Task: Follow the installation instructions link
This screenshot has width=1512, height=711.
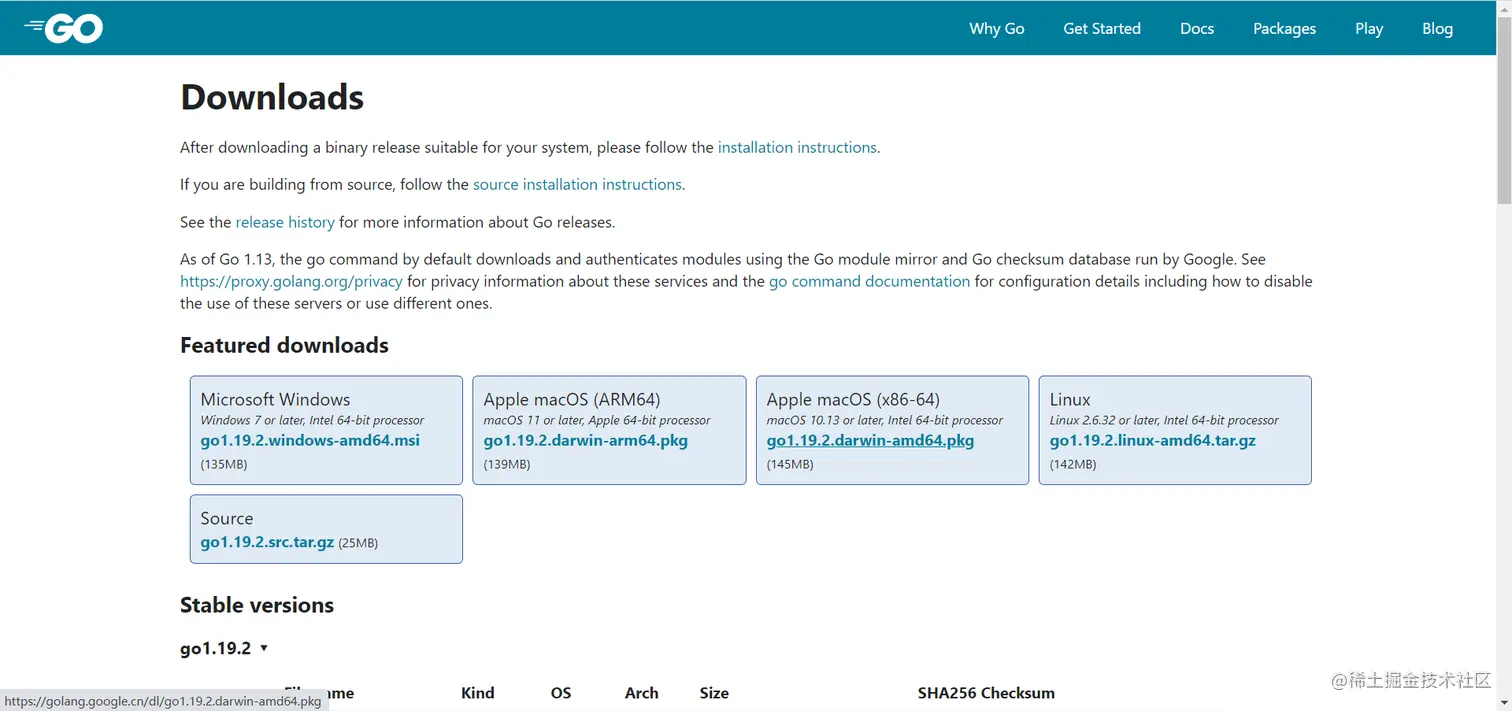Action: (797, 147)
